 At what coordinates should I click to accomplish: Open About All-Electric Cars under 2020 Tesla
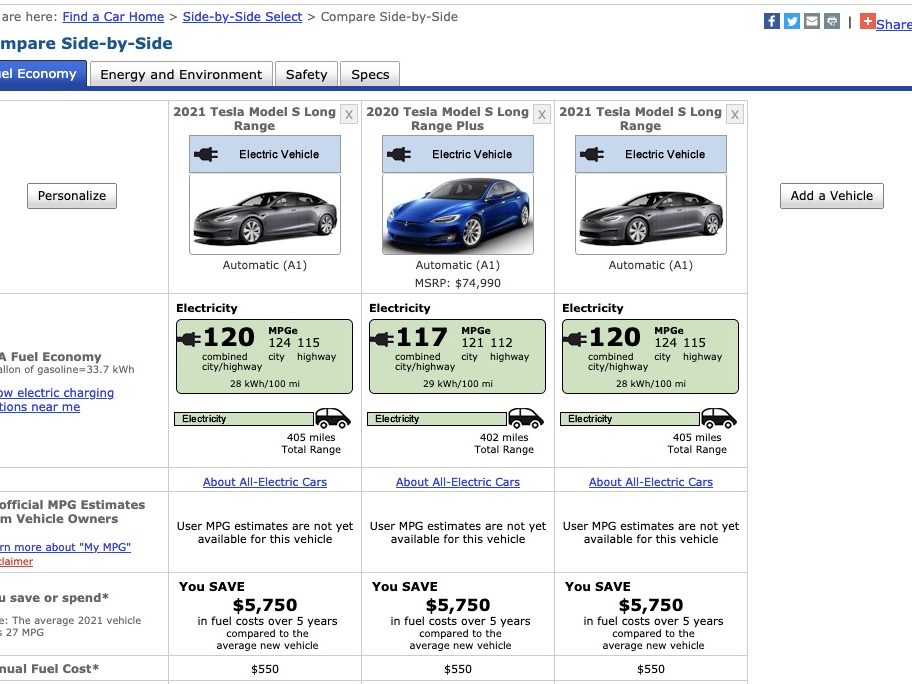pos(458,482)
